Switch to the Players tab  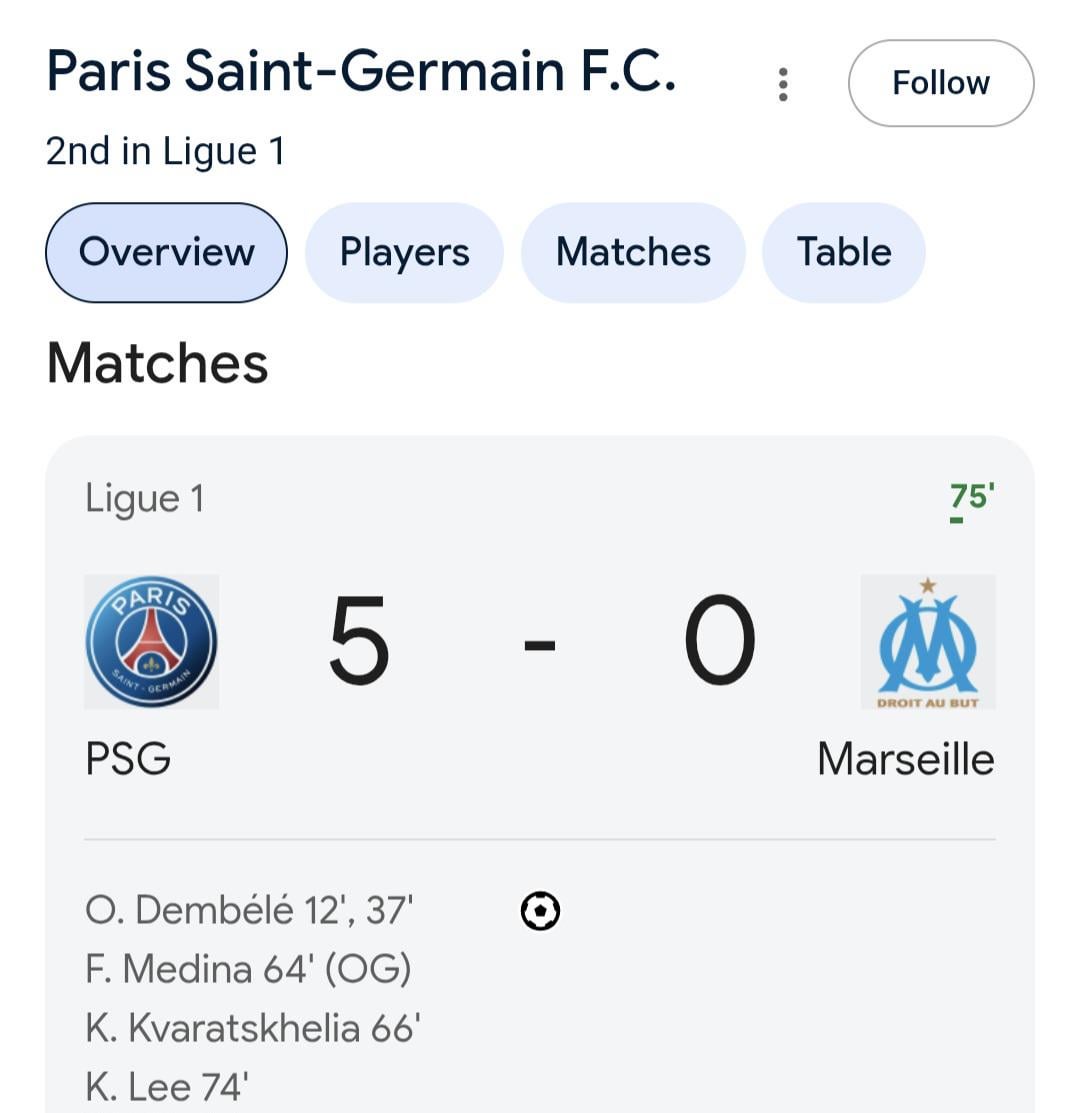[404, 252]
